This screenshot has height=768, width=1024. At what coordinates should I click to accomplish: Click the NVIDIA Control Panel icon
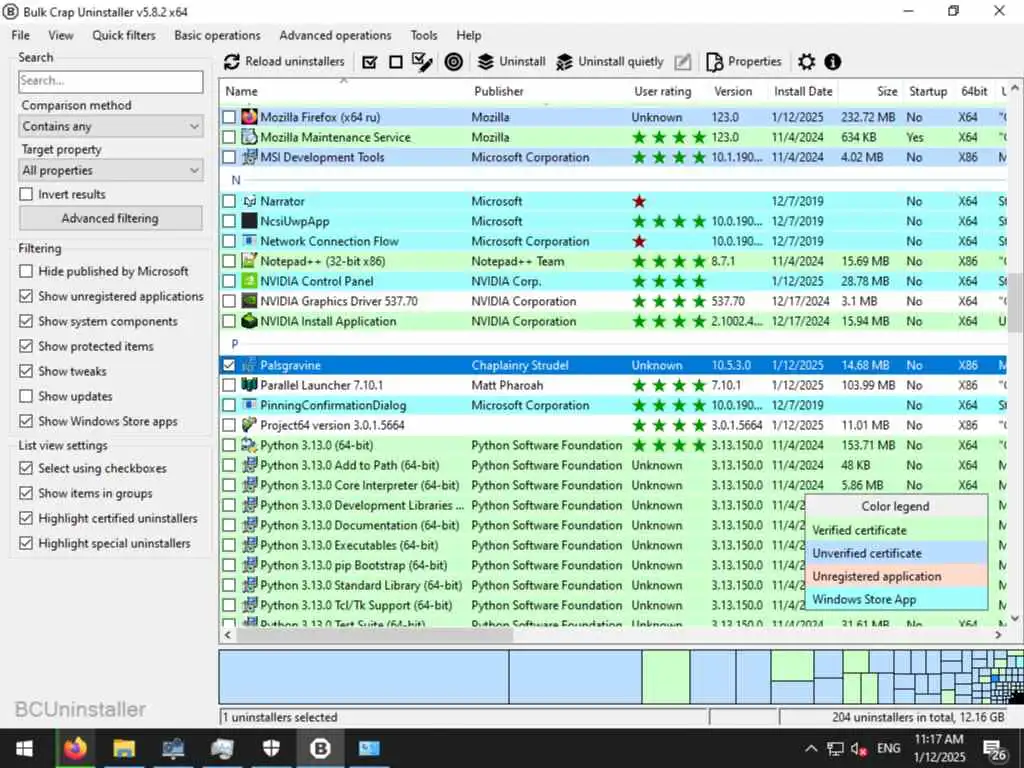(249, 281)
